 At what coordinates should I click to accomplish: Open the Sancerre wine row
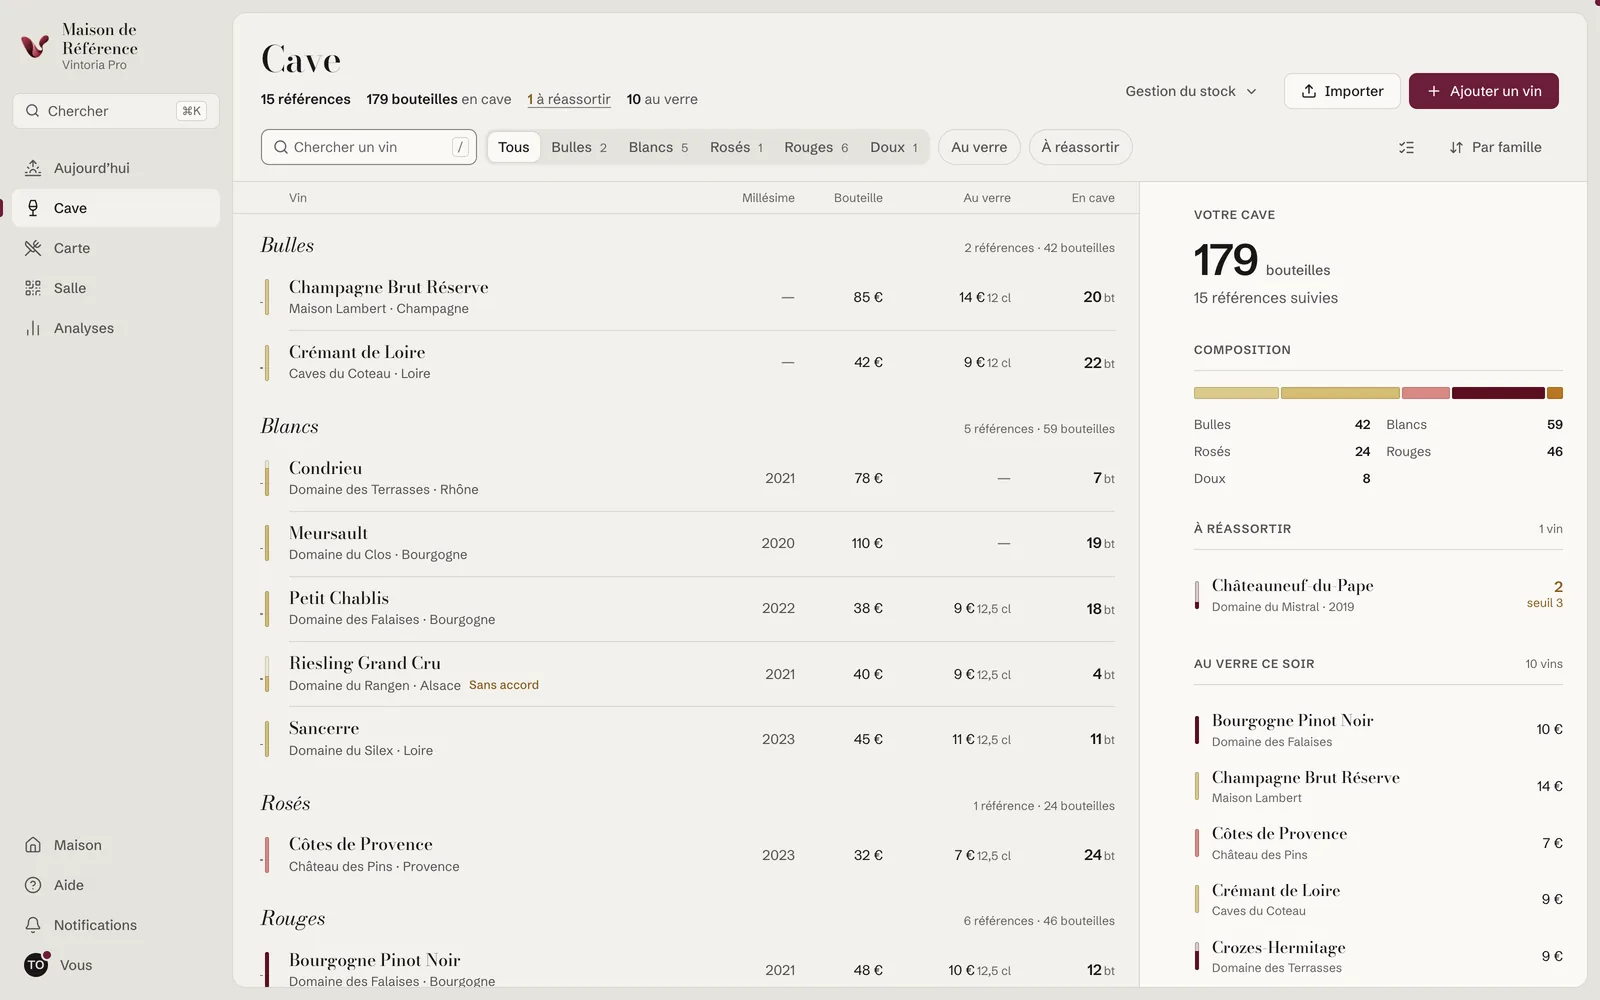688,739
